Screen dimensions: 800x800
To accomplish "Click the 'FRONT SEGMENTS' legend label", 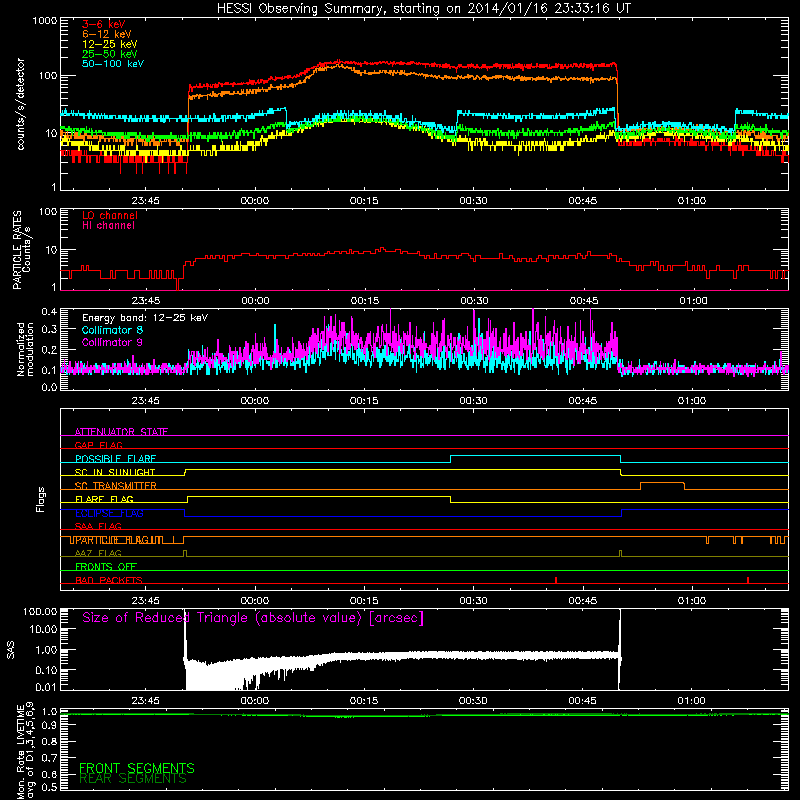I will (x=137, y=768).
